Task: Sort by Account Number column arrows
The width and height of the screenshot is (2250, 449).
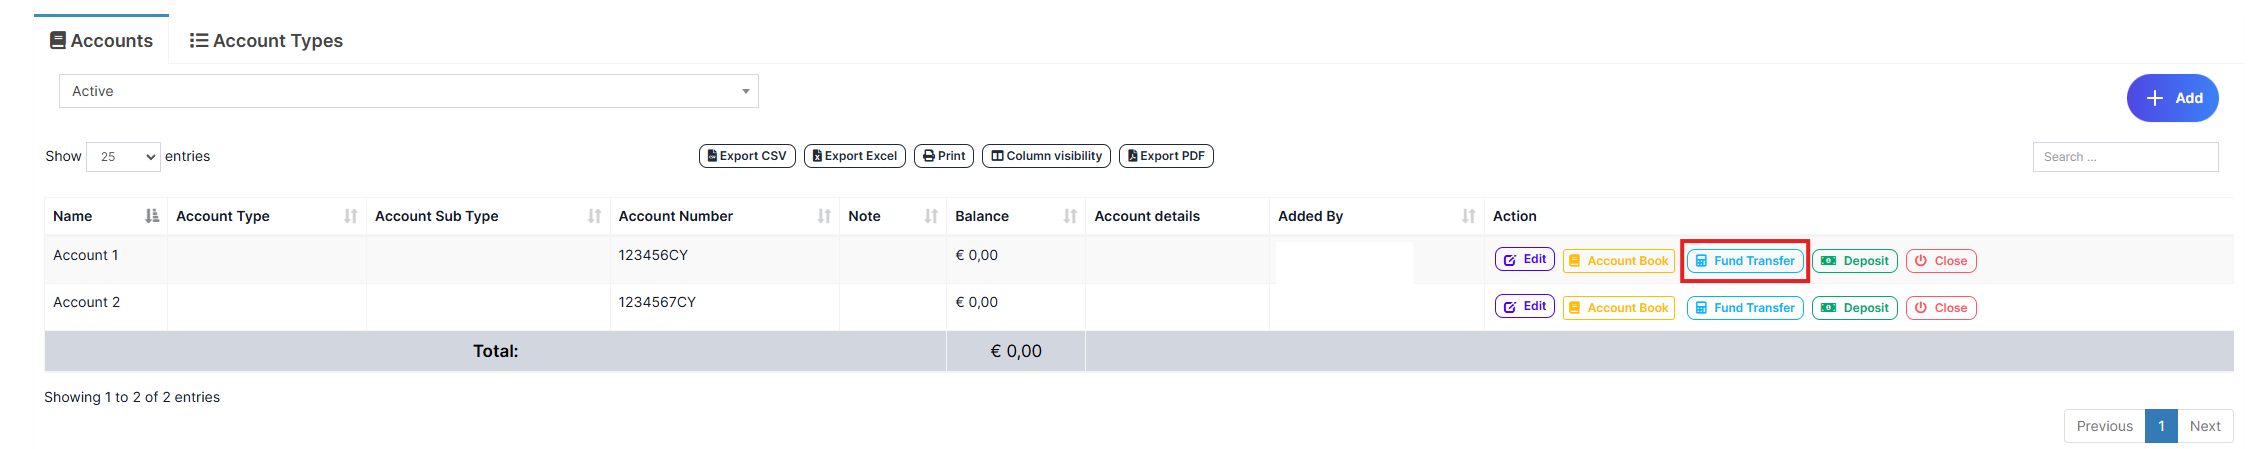Action: click(x=824, y=216)
